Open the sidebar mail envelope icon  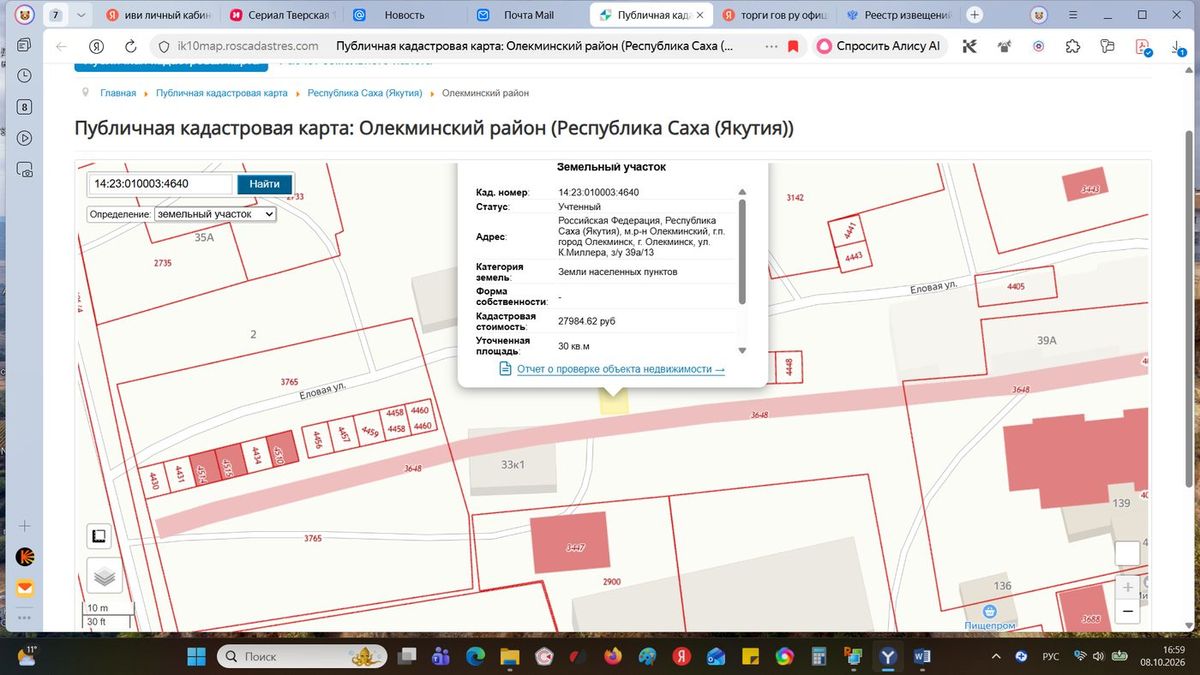(x=24, y=589)
